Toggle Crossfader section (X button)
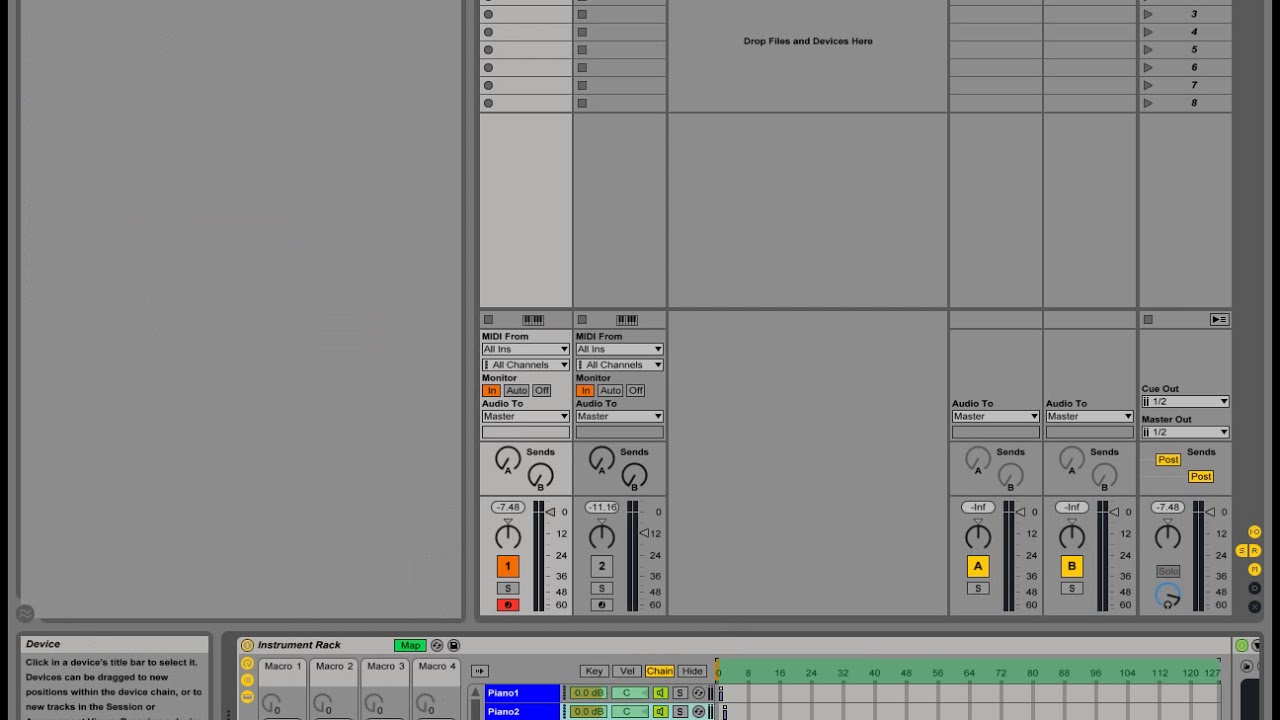The image size is (1280, 720). [x=1255, y=606]
